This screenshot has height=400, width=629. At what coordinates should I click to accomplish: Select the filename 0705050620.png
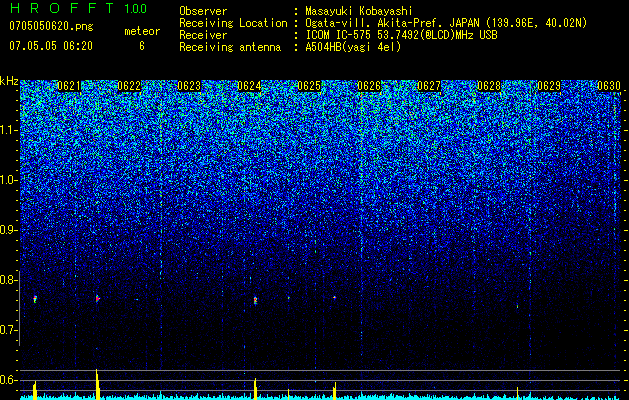(x=51, y=26)
